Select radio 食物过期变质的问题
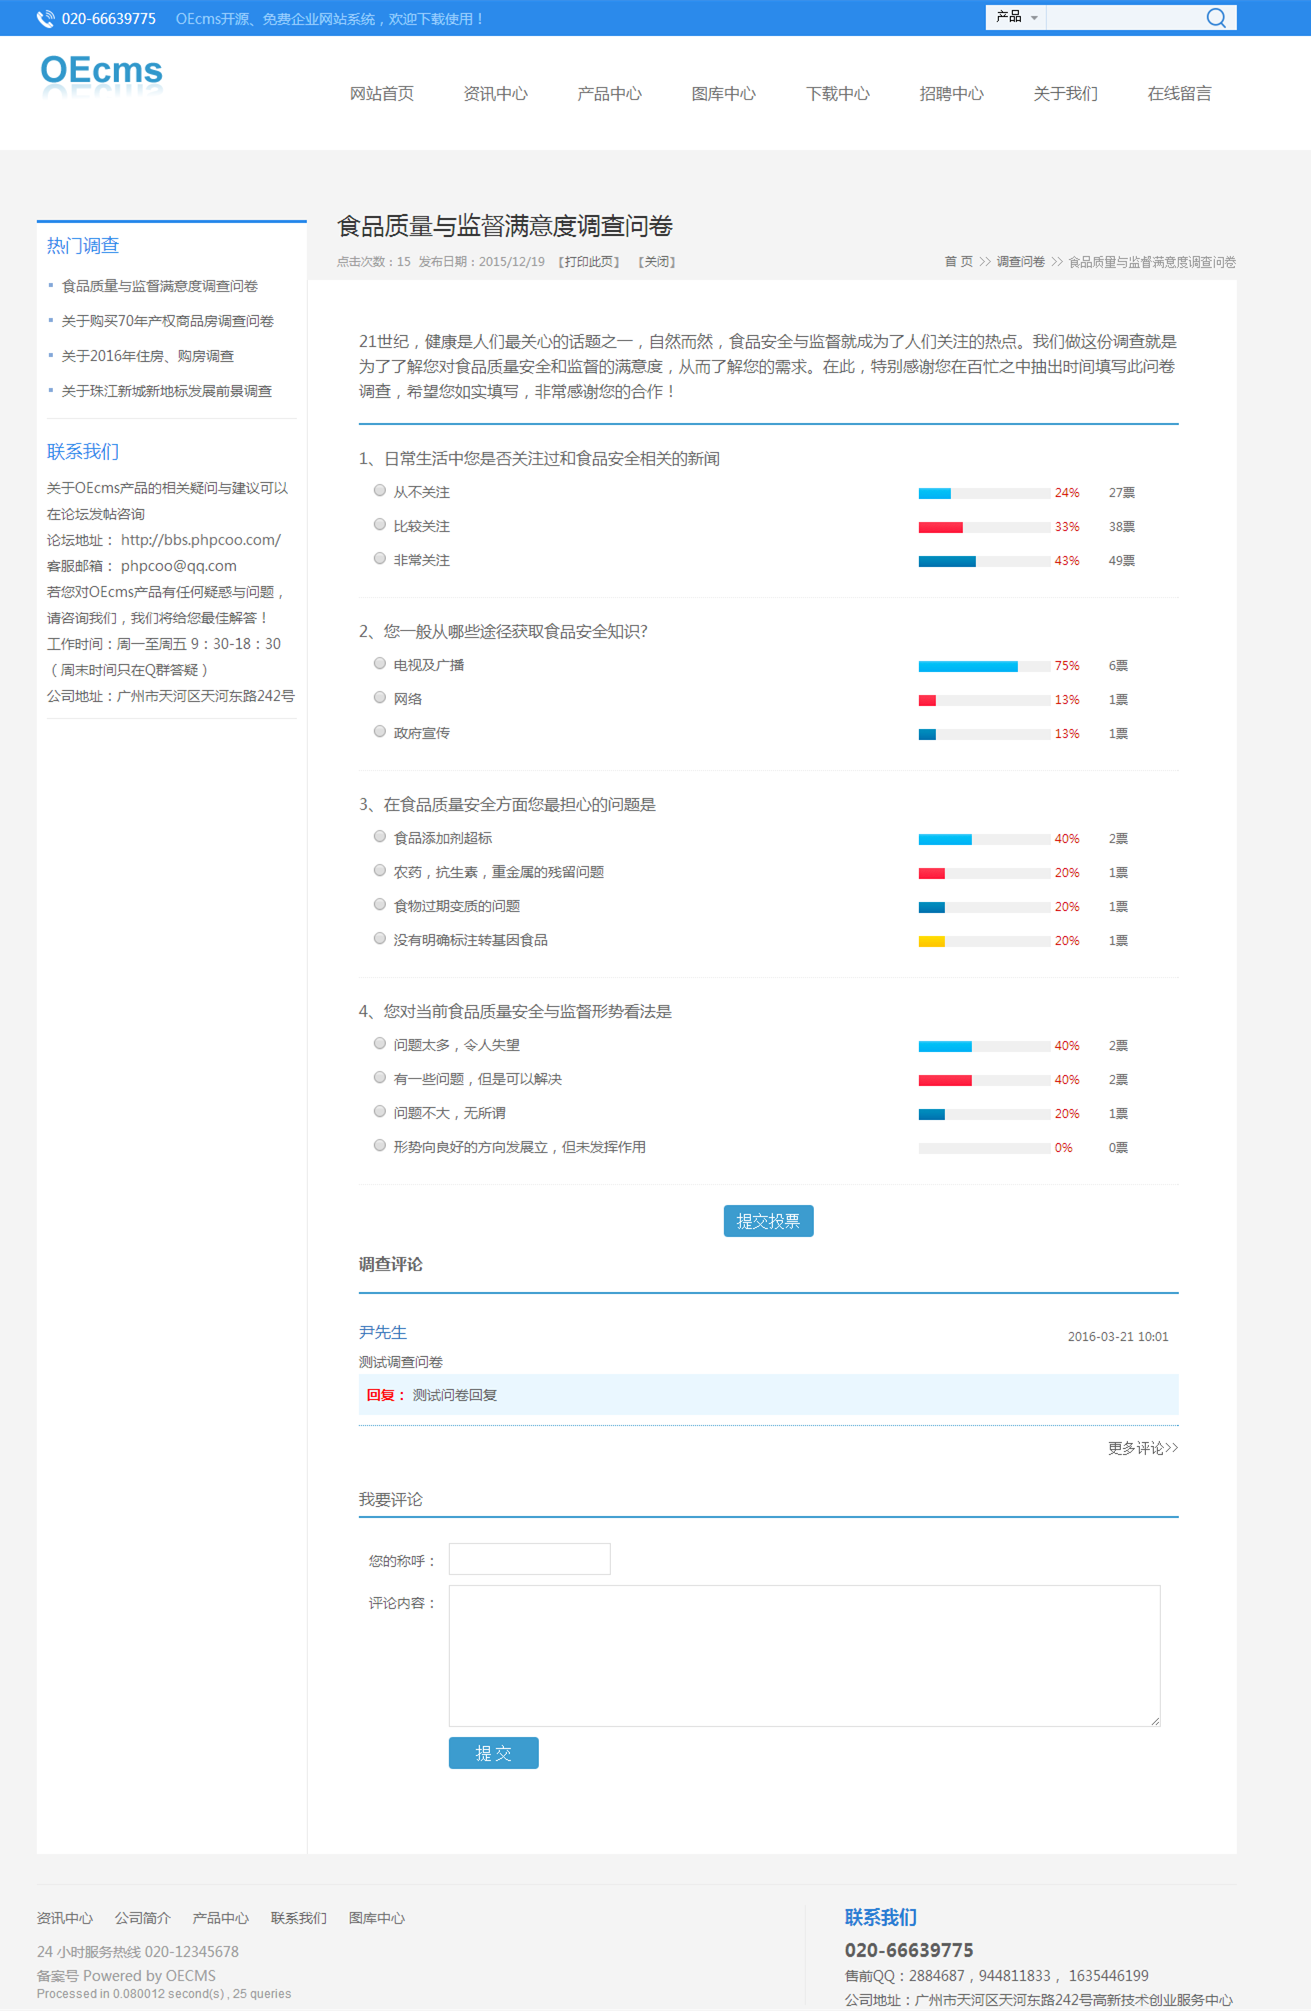The image size is (1311, 2011). click(380, 904)
